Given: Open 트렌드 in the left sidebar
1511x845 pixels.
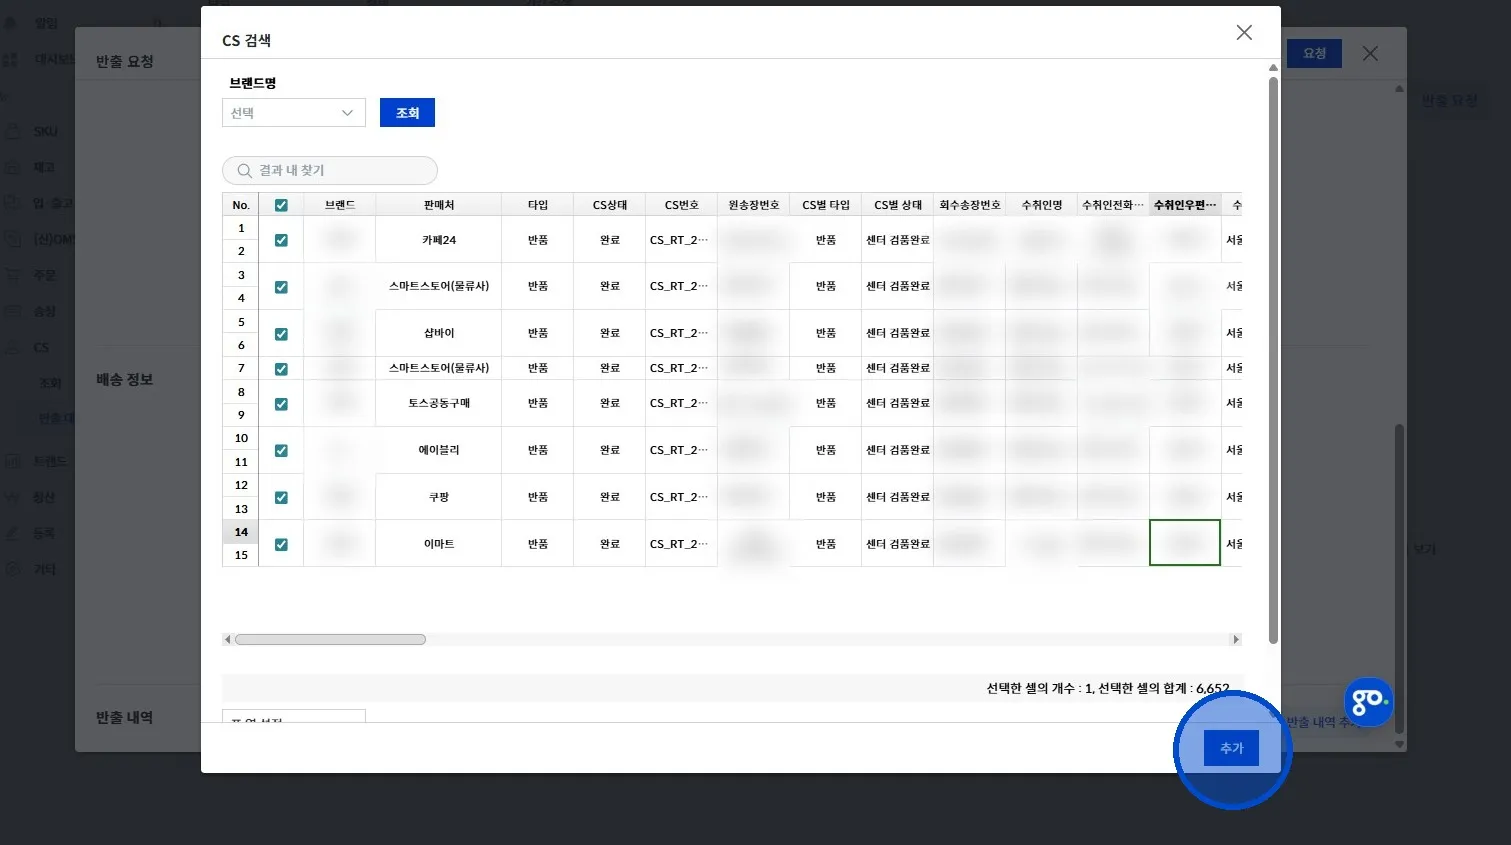Looking at the screenshot, I should [x=50, y=461].
